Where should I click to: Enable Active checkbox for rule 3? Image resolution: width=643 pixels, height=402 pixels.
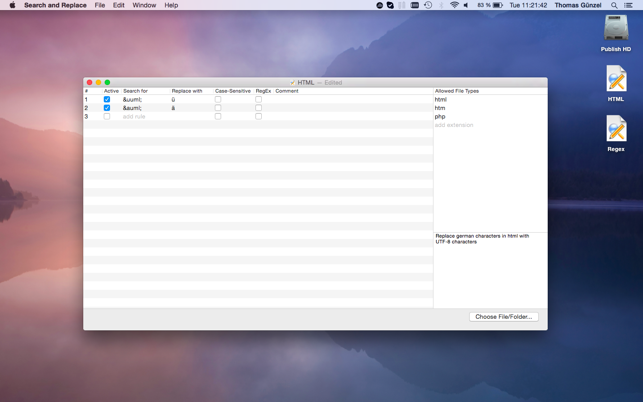click(x=107, y=116)
